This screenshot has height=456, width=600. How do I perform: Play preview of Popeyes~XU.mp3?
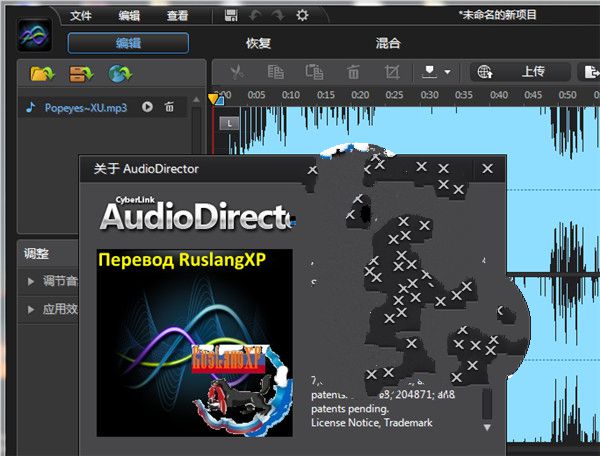[x=147, y=107]
